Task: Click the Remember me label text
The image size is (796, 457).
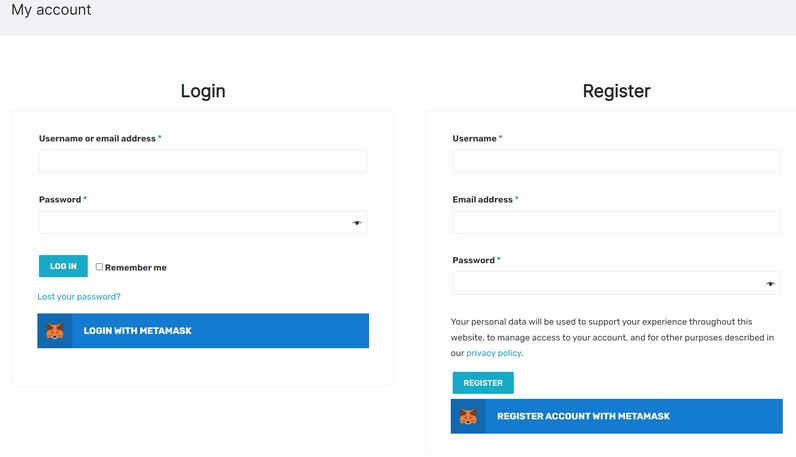Action: pyautogui.click(x=136, y=268)
